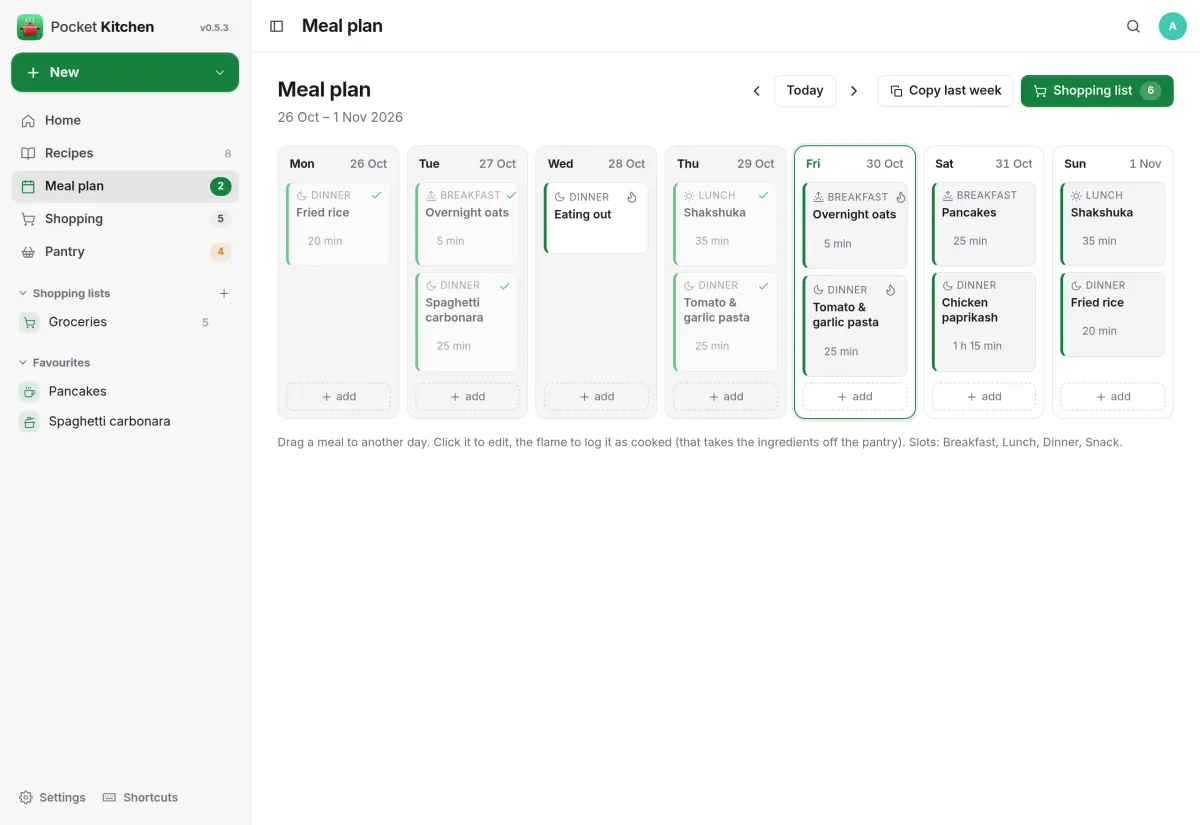Click the Spaghetti carbonara favourite icon
1200x825 pixels.
[30, 421]
